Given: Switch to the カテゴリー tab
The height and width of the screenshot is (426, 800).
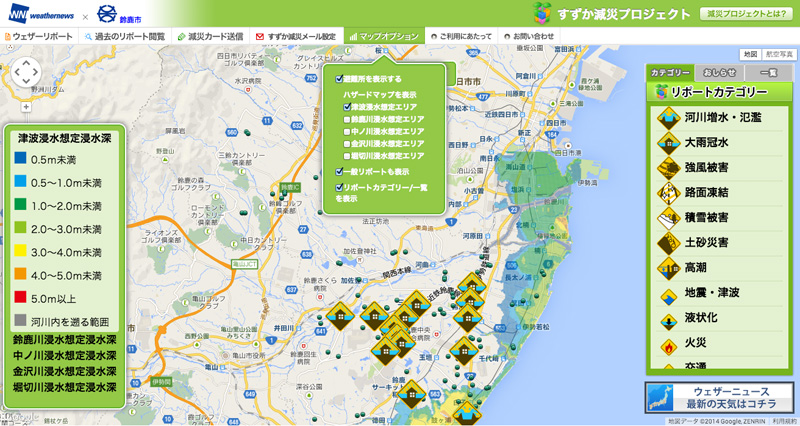Looking at the screenshot, I should point(670,73).
